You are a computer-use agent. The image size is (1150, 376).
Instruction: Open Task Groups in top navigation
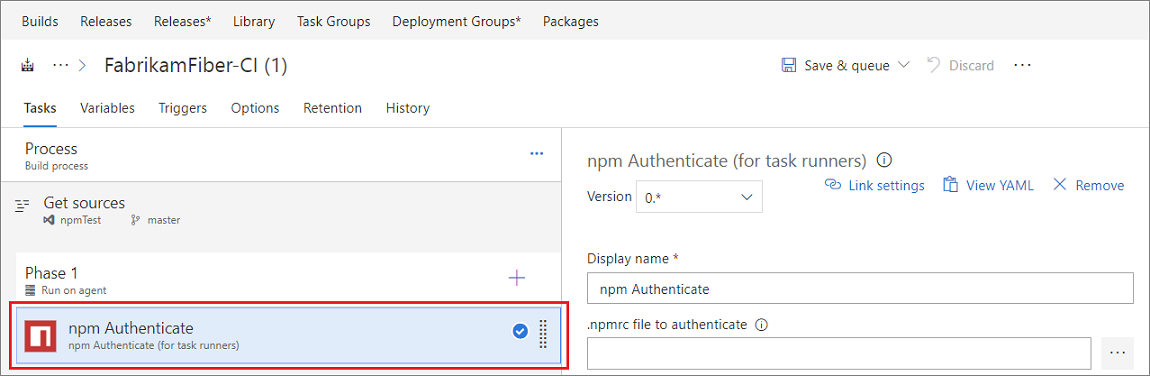(x=334, y=21)
